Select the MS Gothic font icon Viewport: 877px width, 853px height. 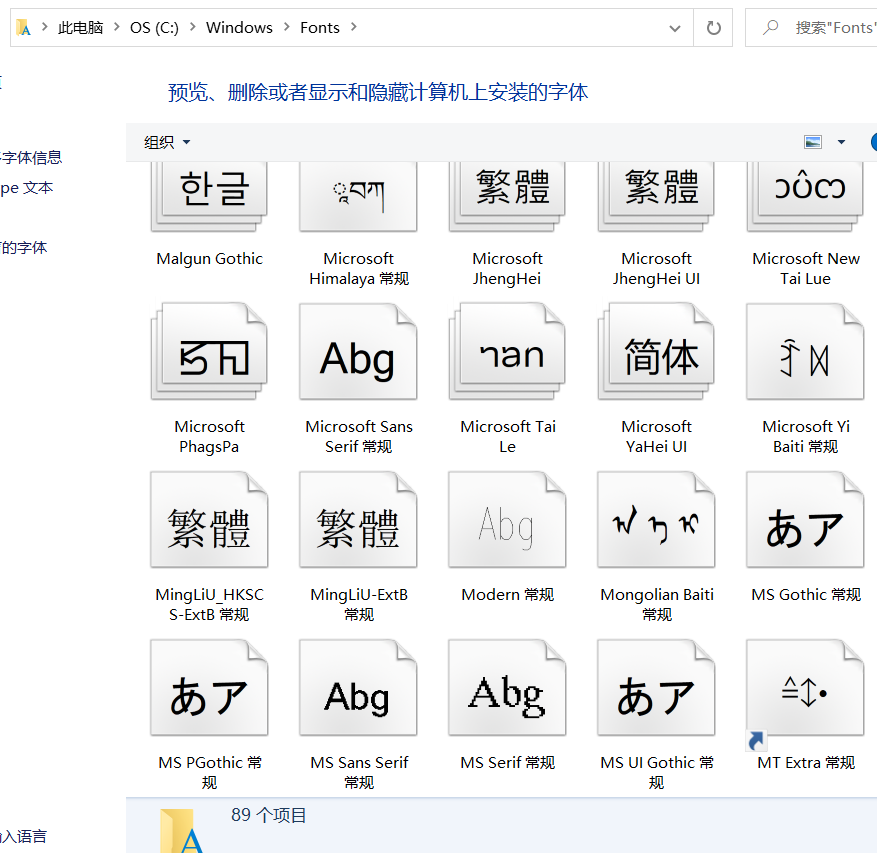(805, 519)
